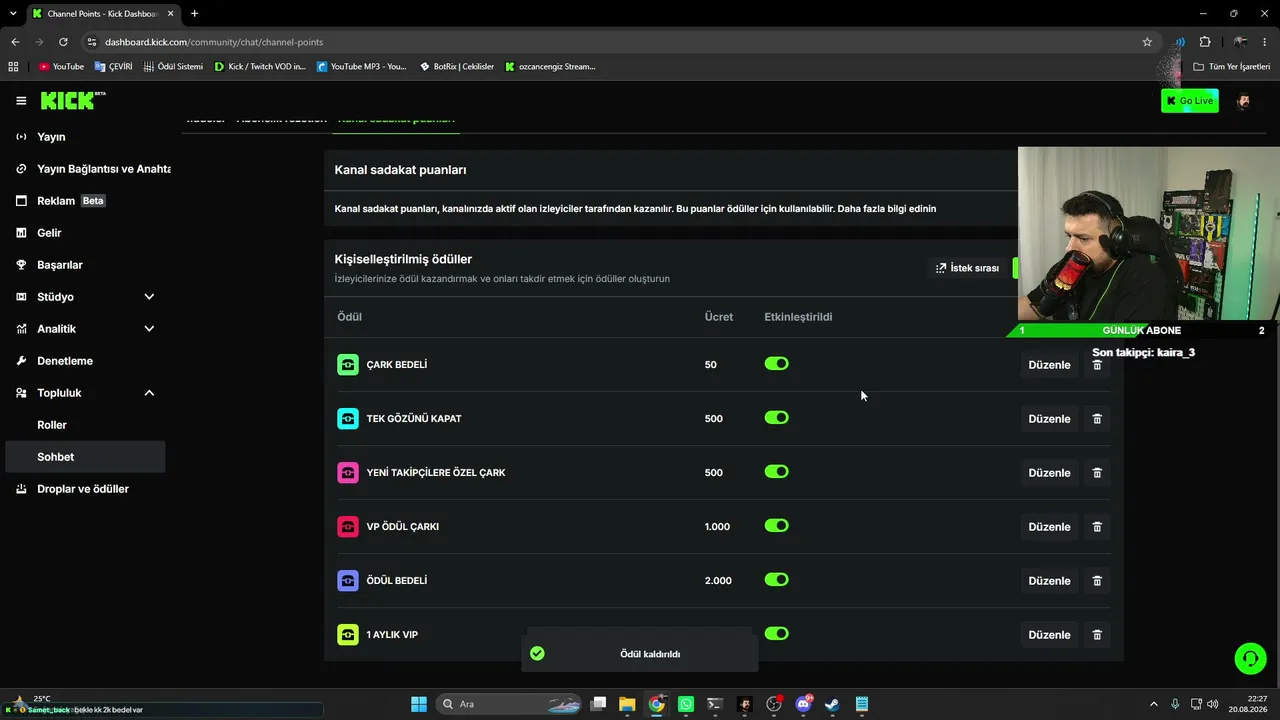
Task: Click the red VP ÖDÜL ÇARKI reward icon
Action: 348,527
